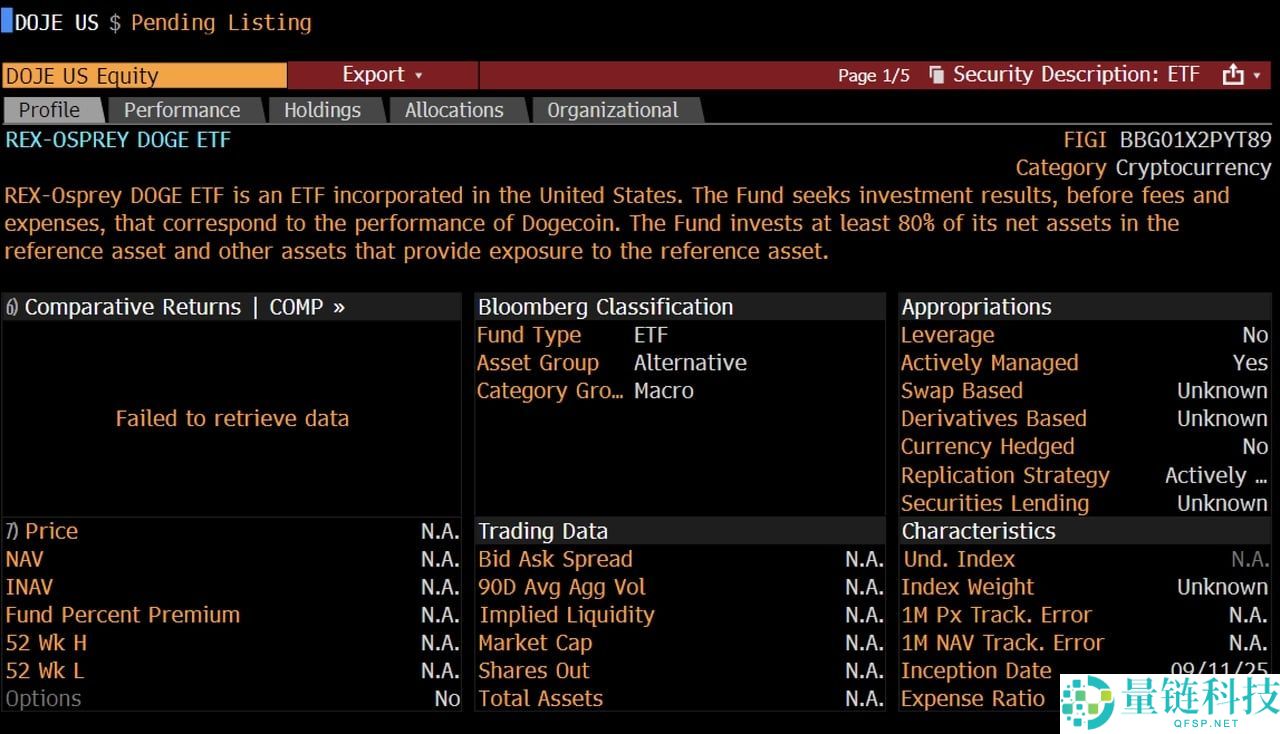Click the command line showing Pending Listing
The image size is (1280, 734).
221,22
